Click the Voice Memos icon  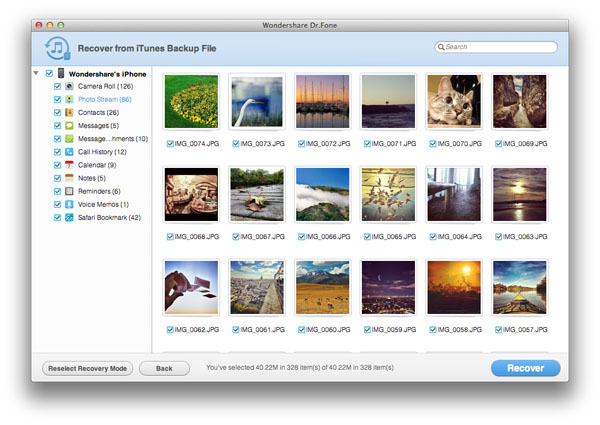69,204
